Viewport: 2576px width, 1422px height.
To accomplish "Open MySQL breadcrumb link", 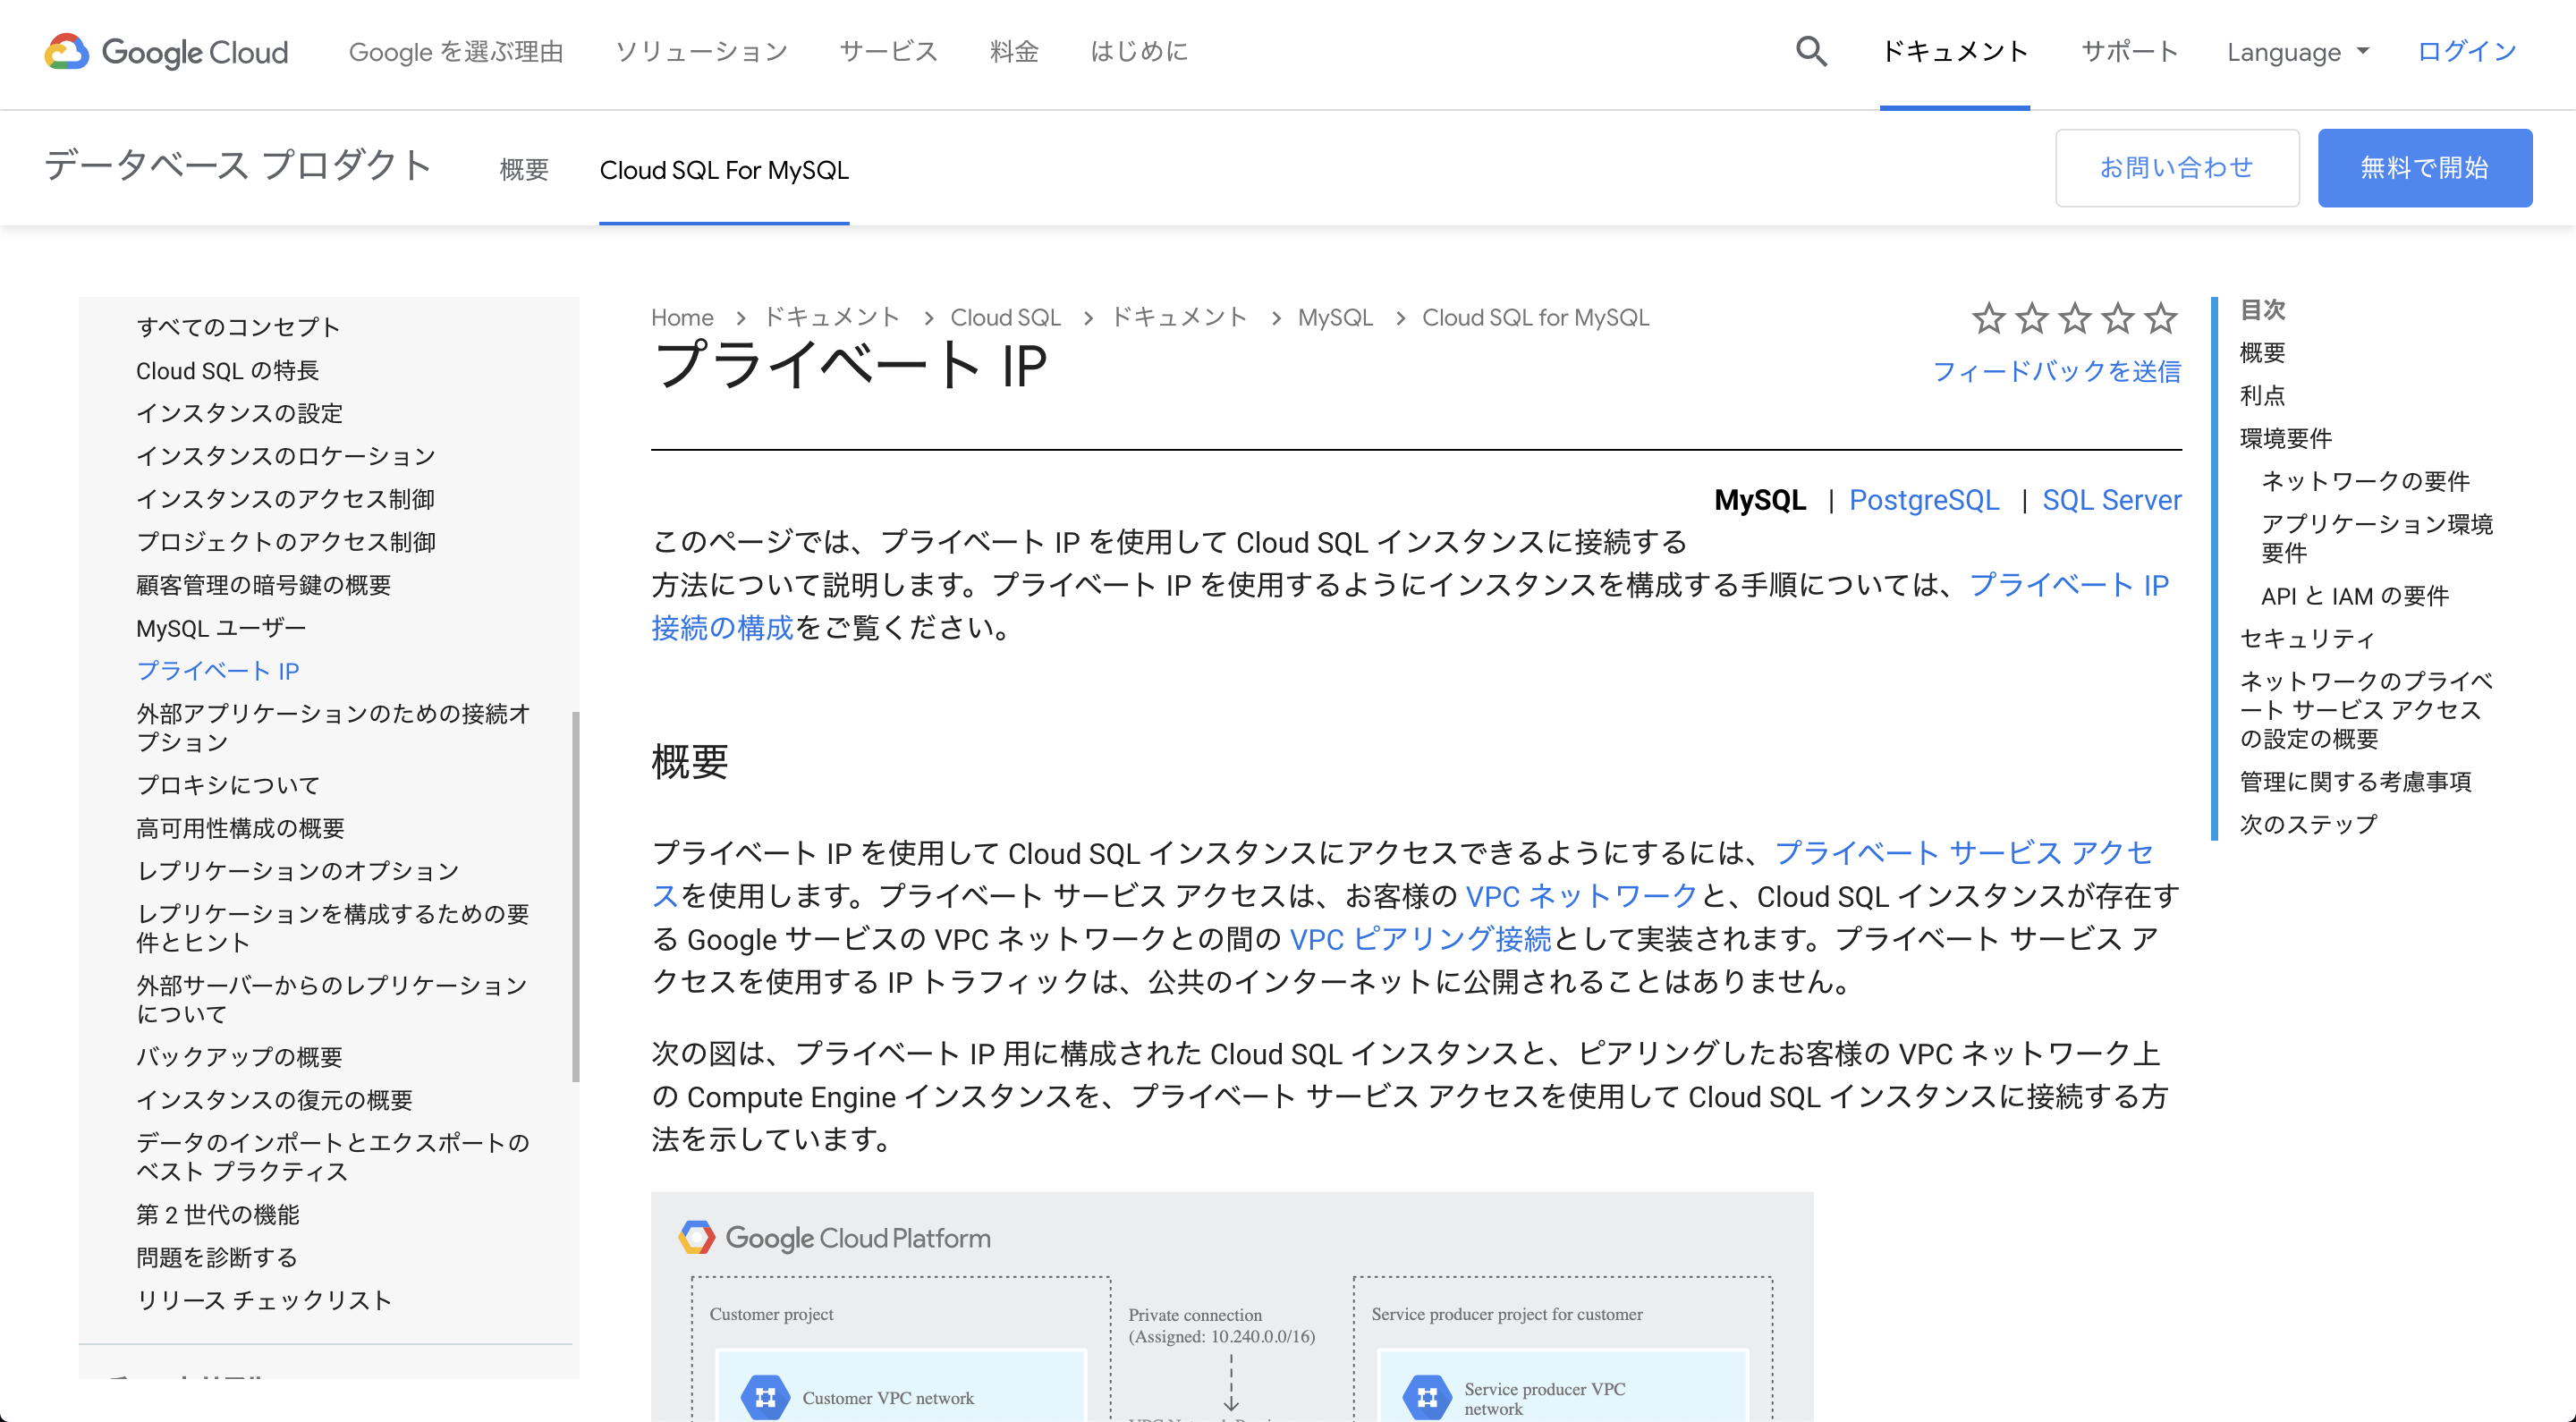I will pos(1335,317).
